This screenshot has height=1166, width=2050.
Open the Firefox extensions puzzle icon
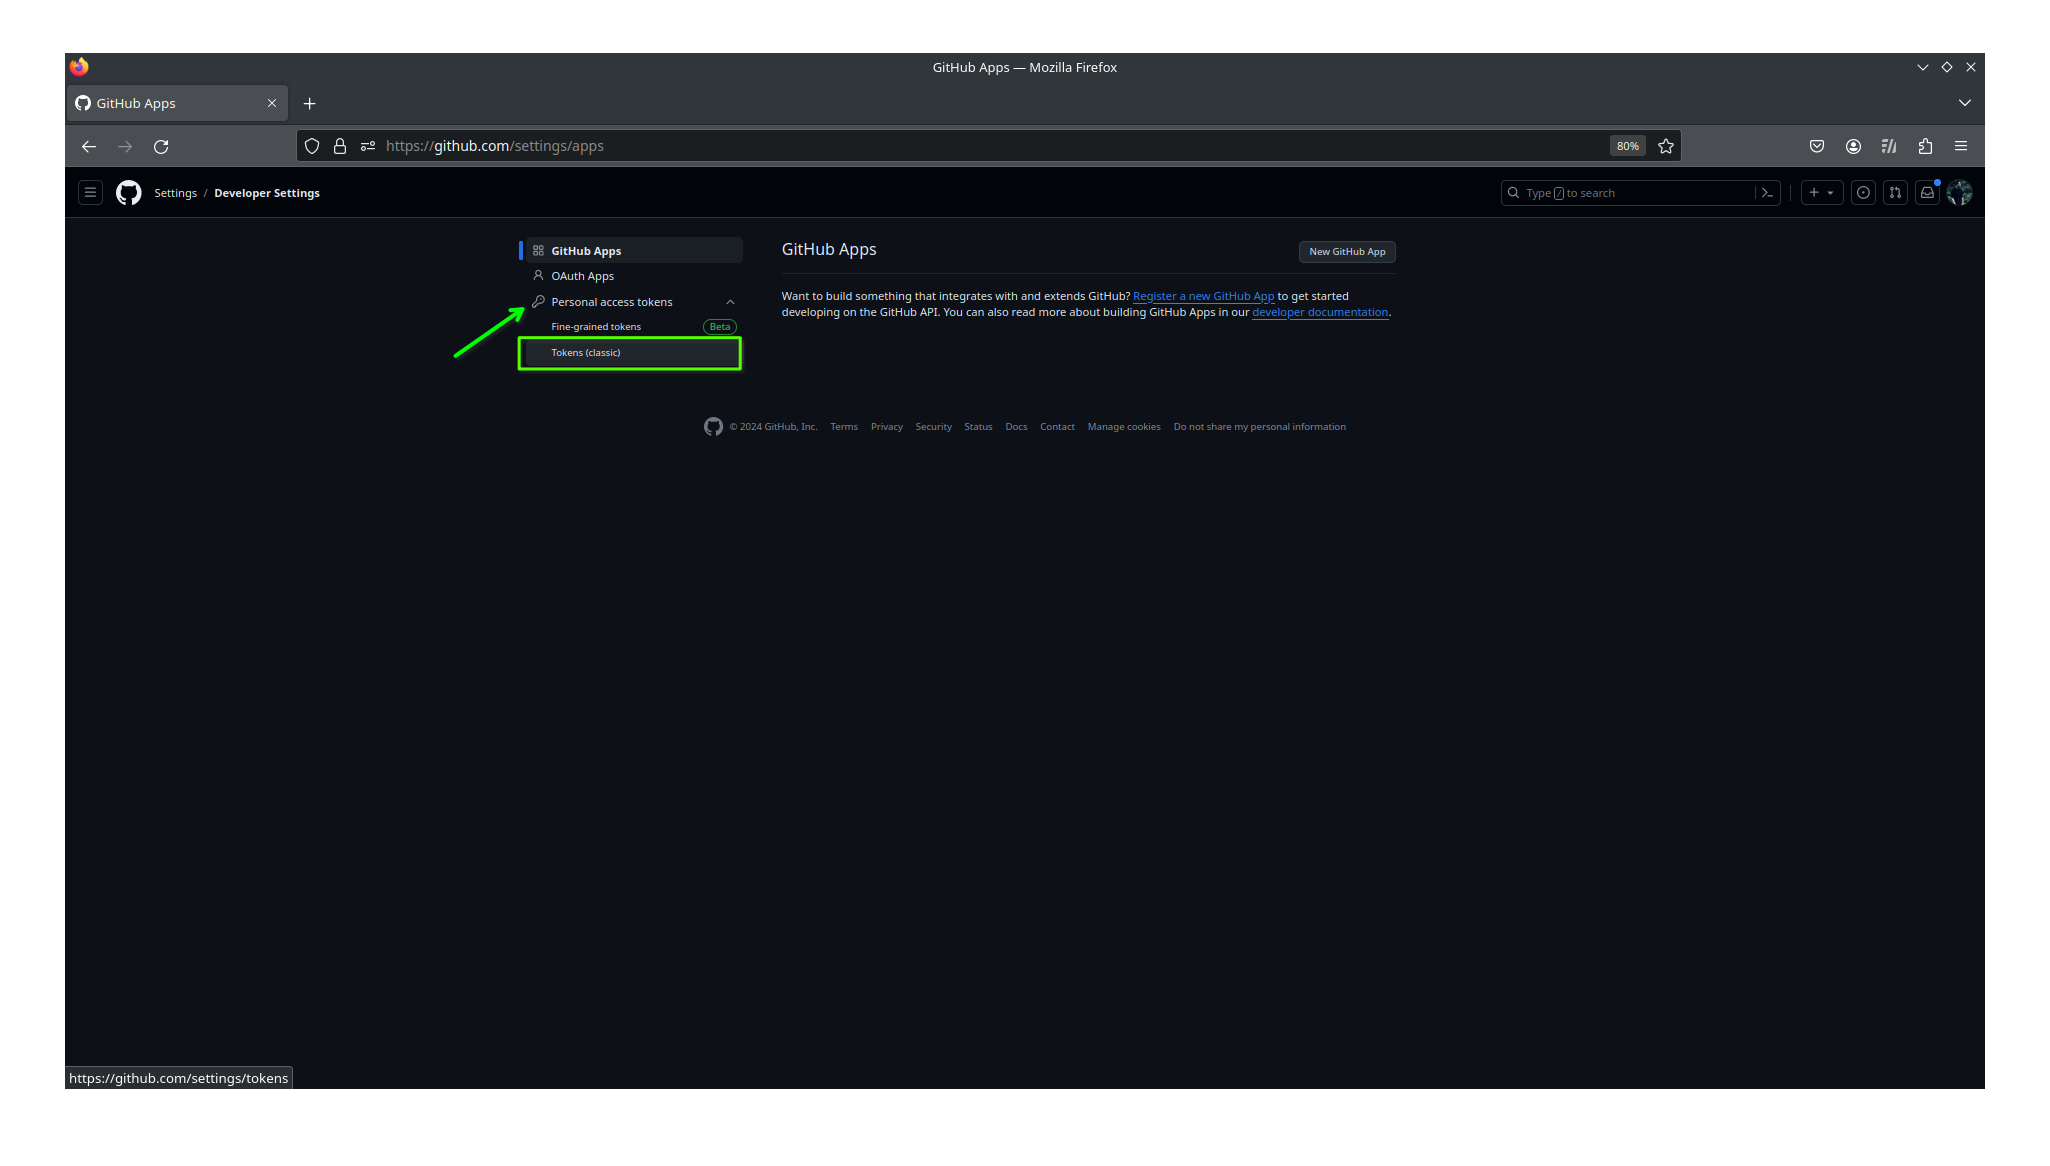point(1925,146)
